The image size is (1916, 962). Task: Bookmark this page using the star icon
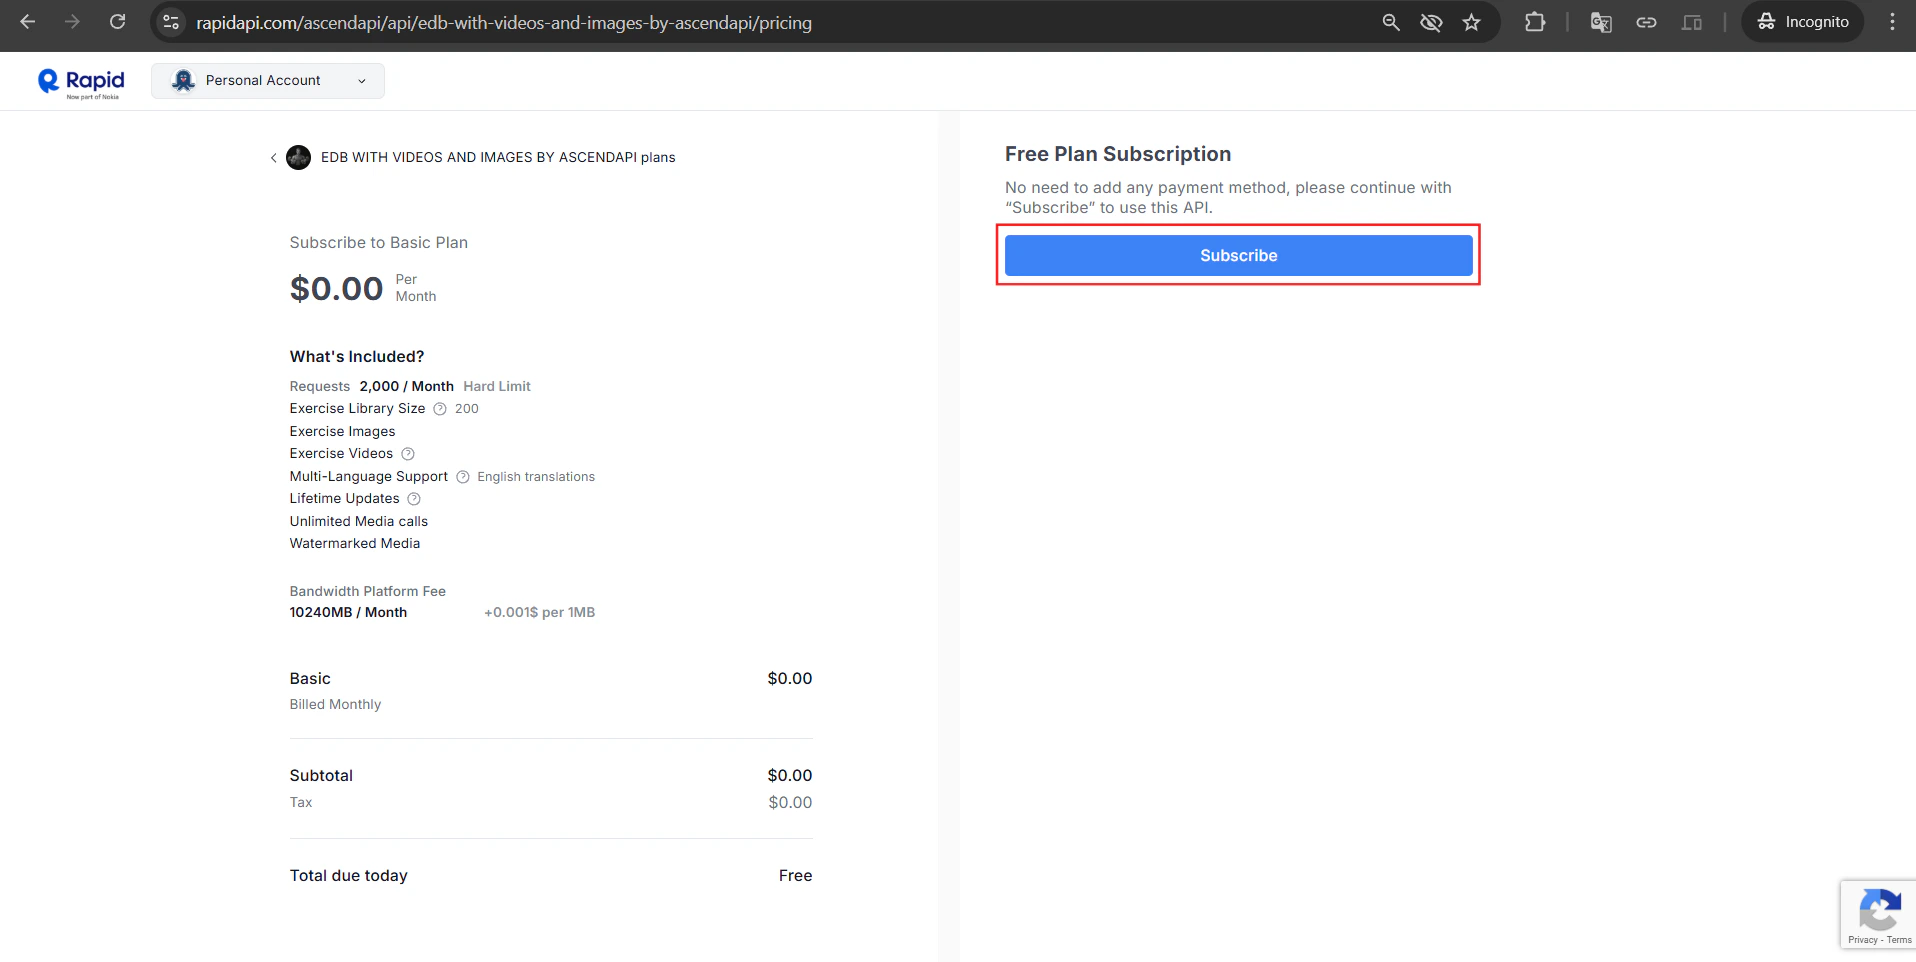click(x=1472, y=22)
